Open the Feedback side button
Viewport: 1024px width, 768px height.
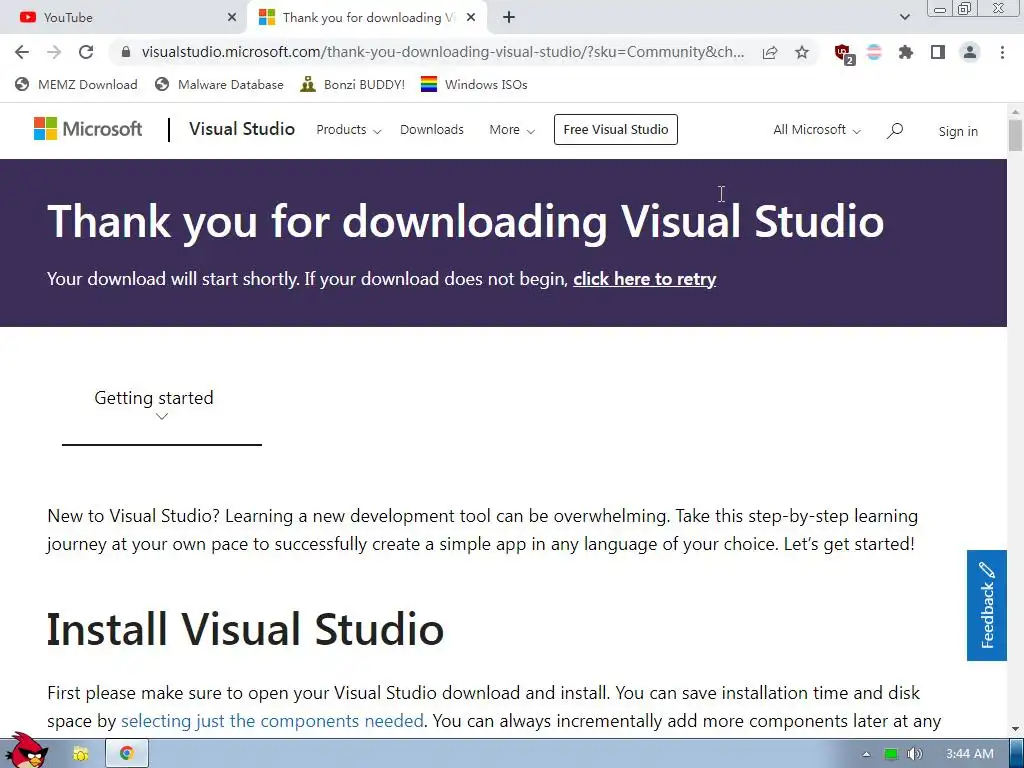987,605
